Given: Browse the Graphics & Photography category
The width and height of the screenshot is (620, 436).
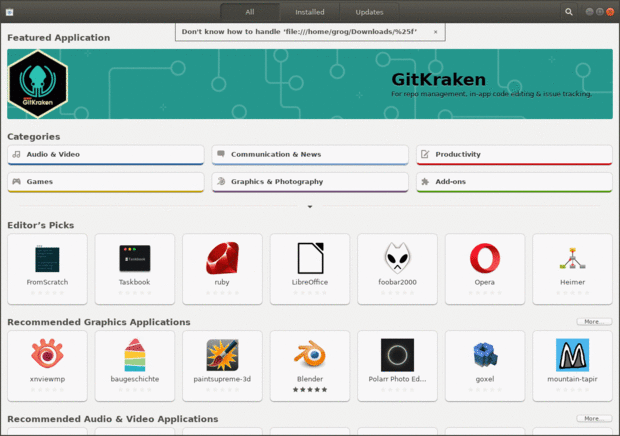Looking at the screenshot, I should [310, 182].
